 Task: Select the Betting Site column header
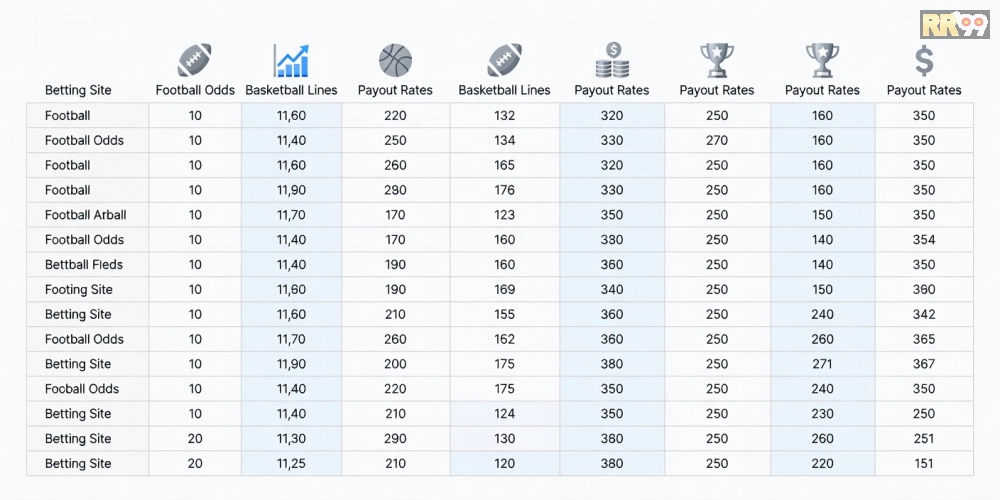coord(78,91)
